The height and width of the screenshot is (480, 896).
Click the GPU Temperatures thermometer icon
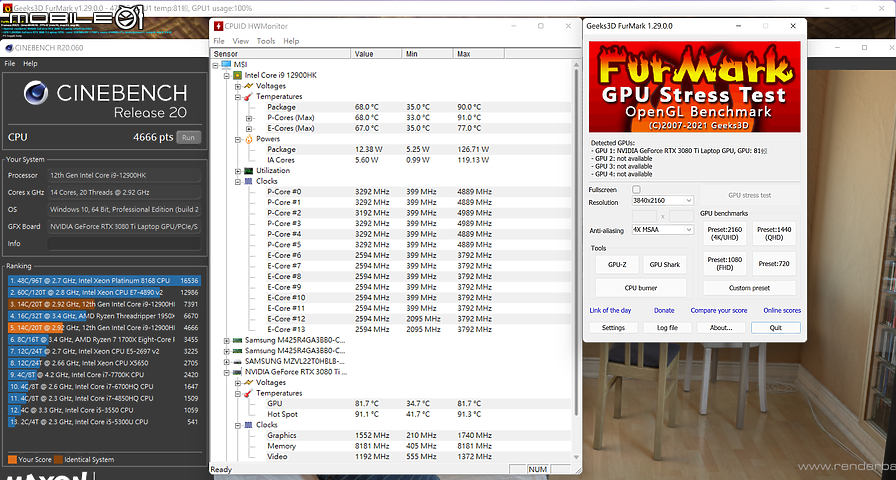pos(249,393)
